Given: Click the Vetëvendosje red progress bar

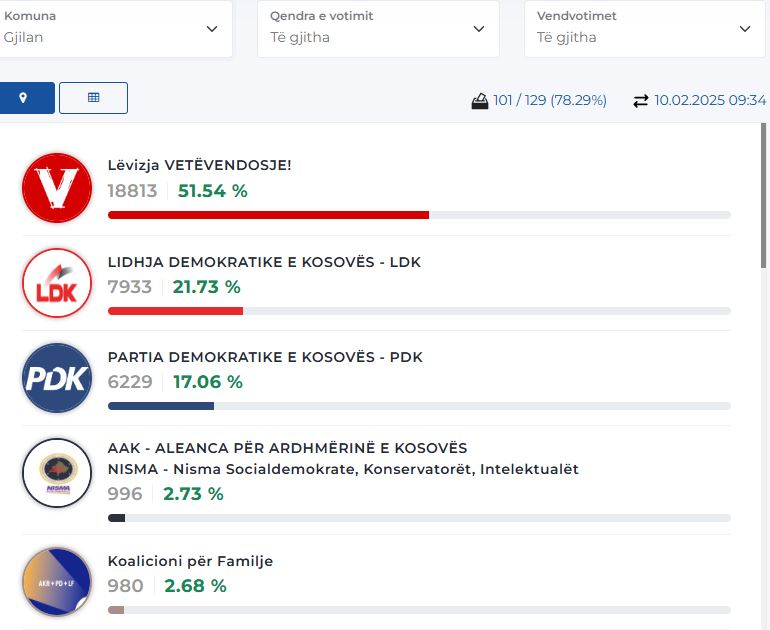Looking at the screenshot, I should [x=268, y=215].
